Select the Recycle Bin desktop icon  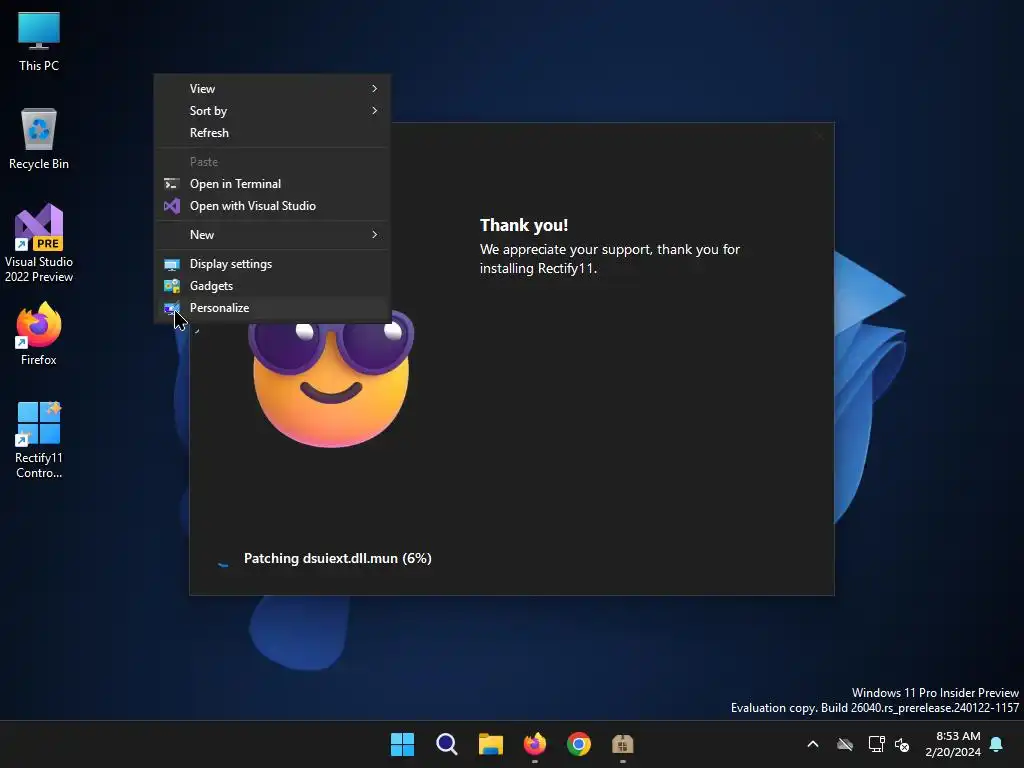tap(39, 139)
